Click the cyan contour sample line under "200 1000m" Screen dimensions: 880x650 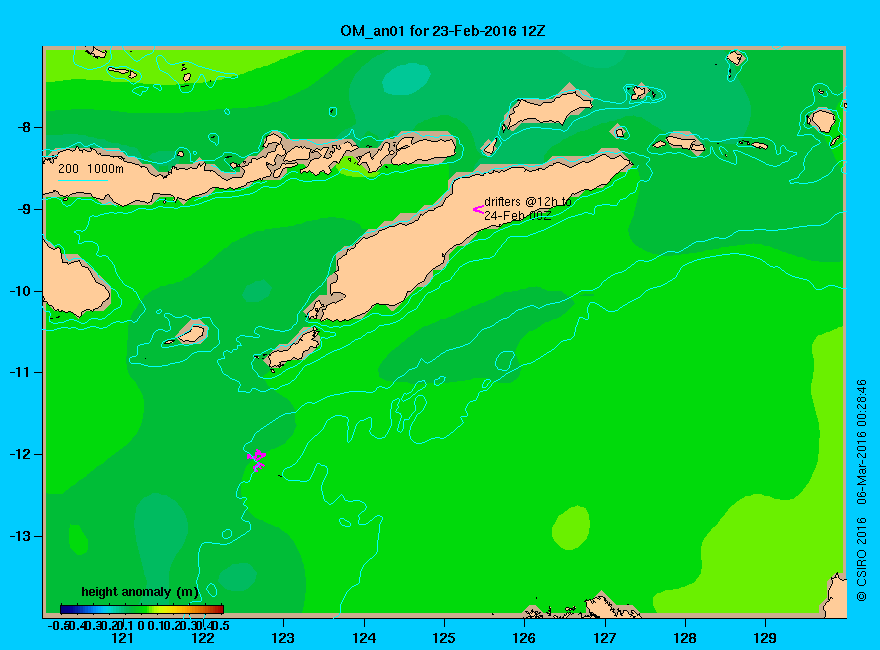pos(83,180)
